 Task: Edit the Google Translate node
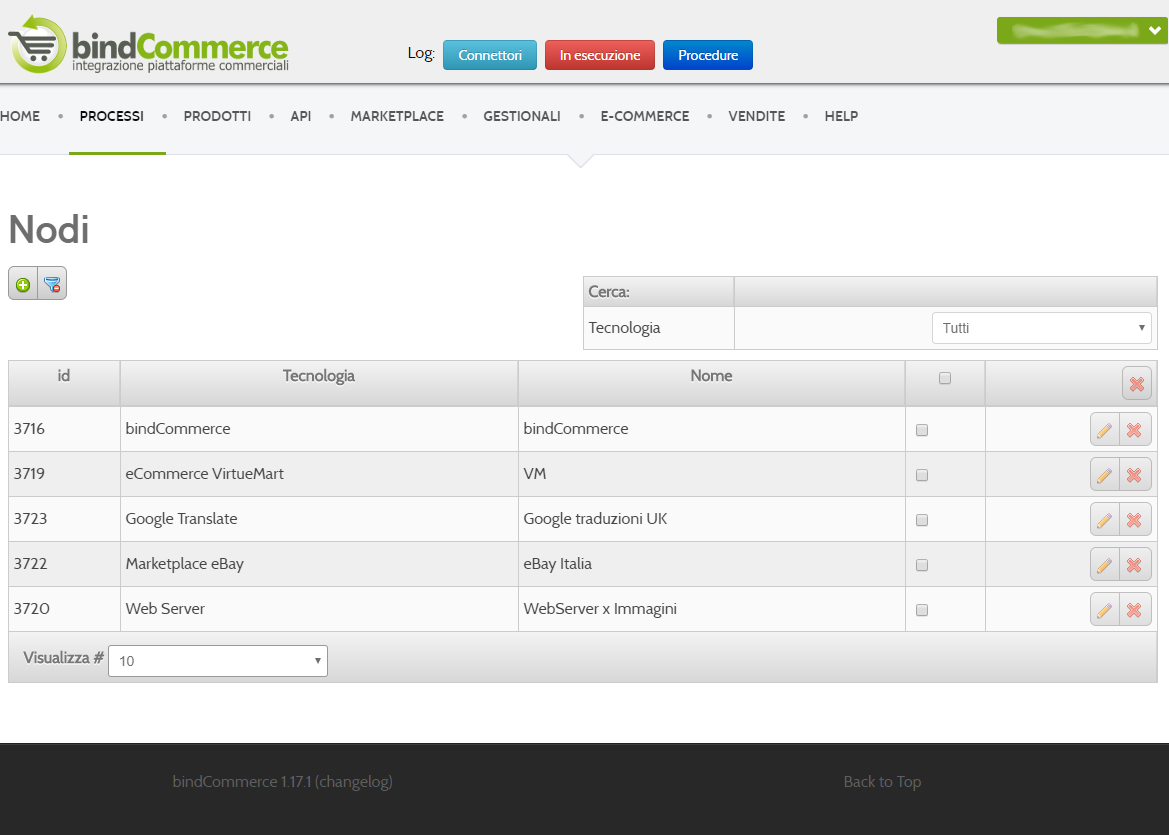[1104, 520]
